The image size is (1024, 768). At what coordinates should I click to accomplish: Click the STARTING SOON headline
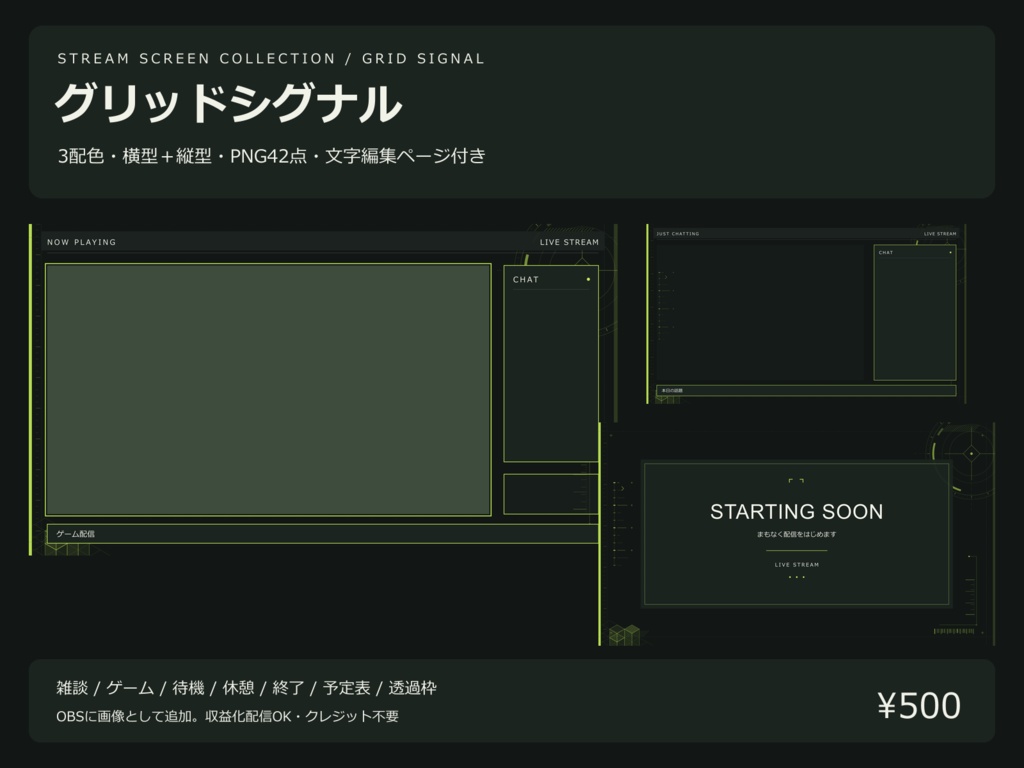coord(797,512)
